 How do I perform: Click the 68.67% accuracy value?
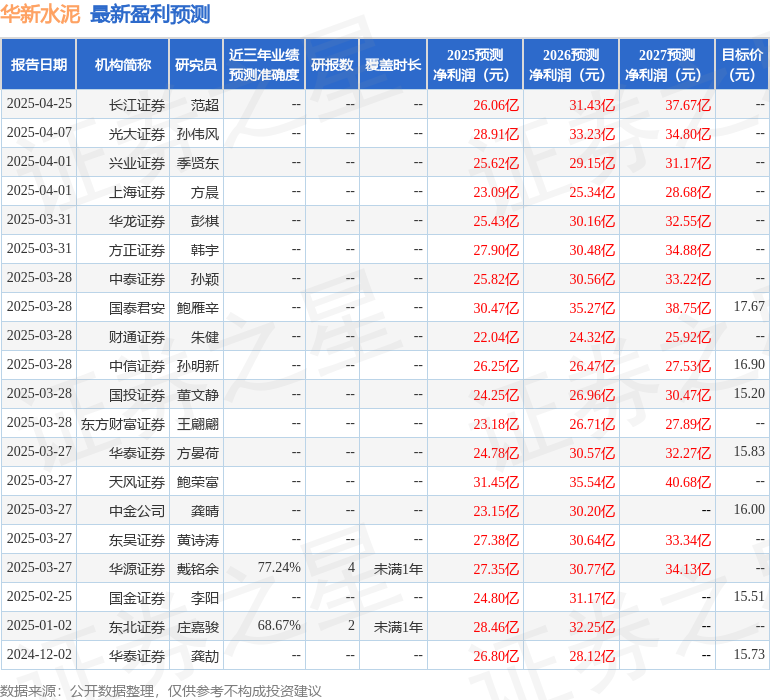coord(279,625)
